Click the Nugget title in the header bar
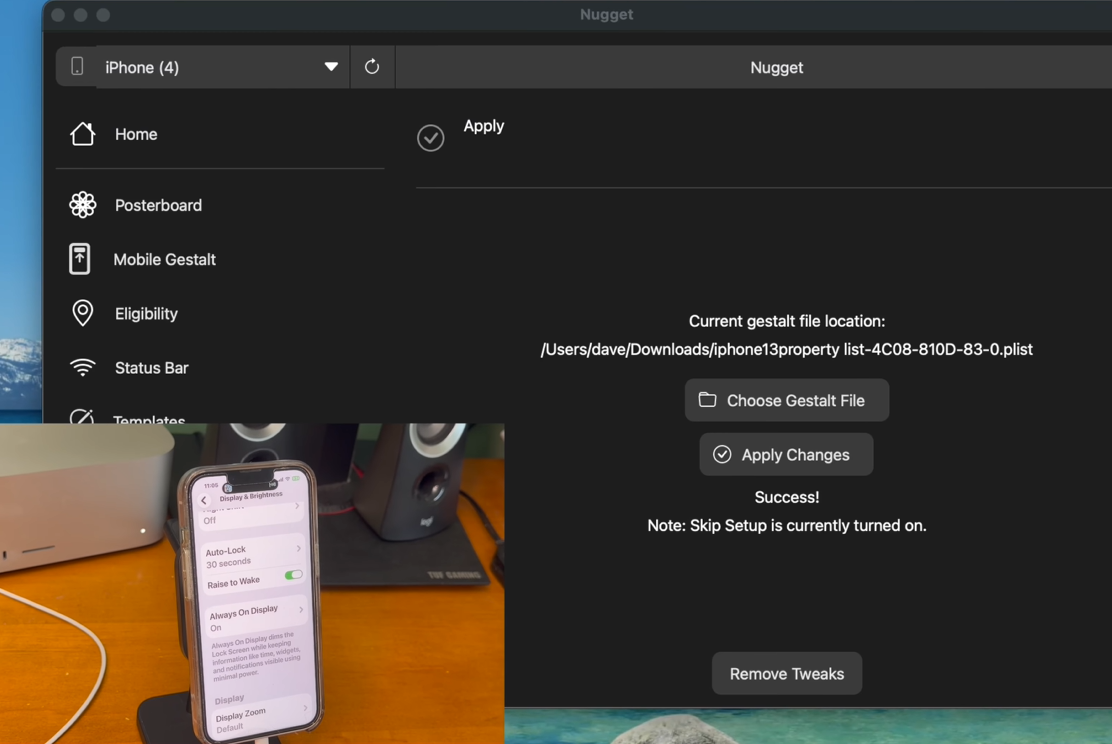The width and height of the screenshot is (1112, 744). (x=777, y=67)
